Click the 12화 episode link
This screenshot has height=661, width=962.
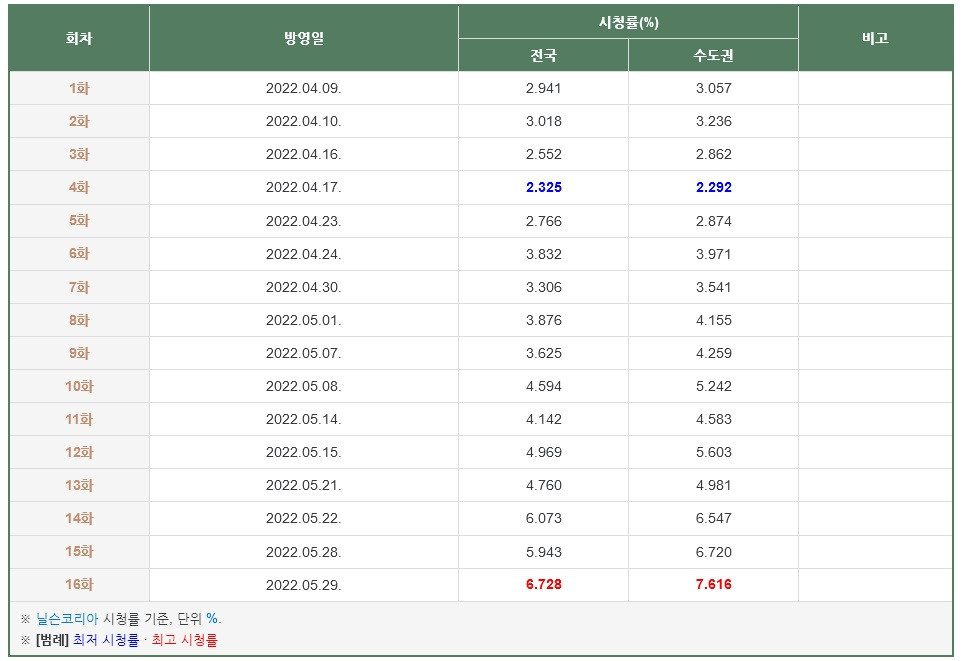pyautogui.click(x=79, y=452)
